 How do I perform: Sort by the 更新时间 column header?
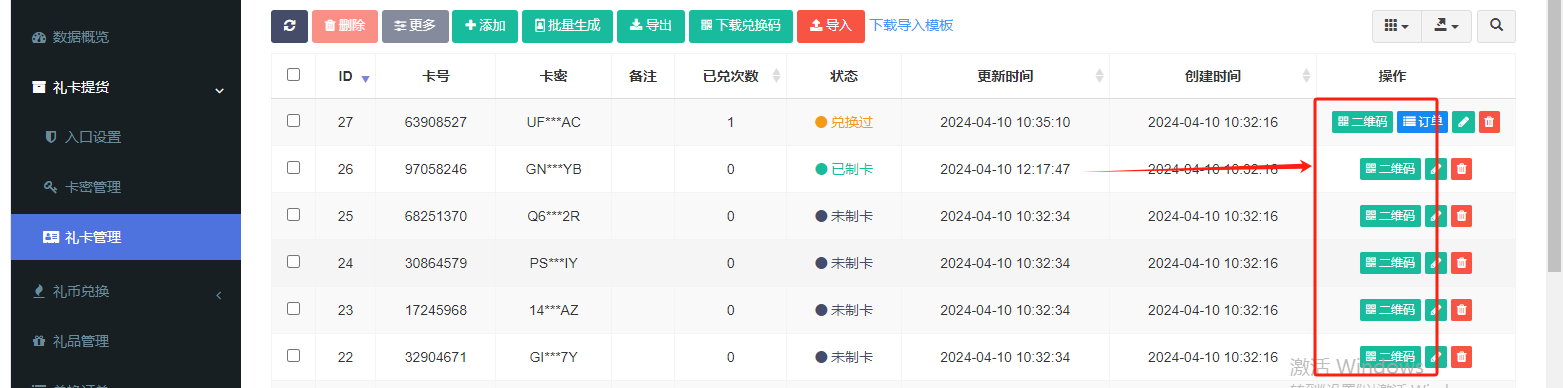[x=1005, y=76]
